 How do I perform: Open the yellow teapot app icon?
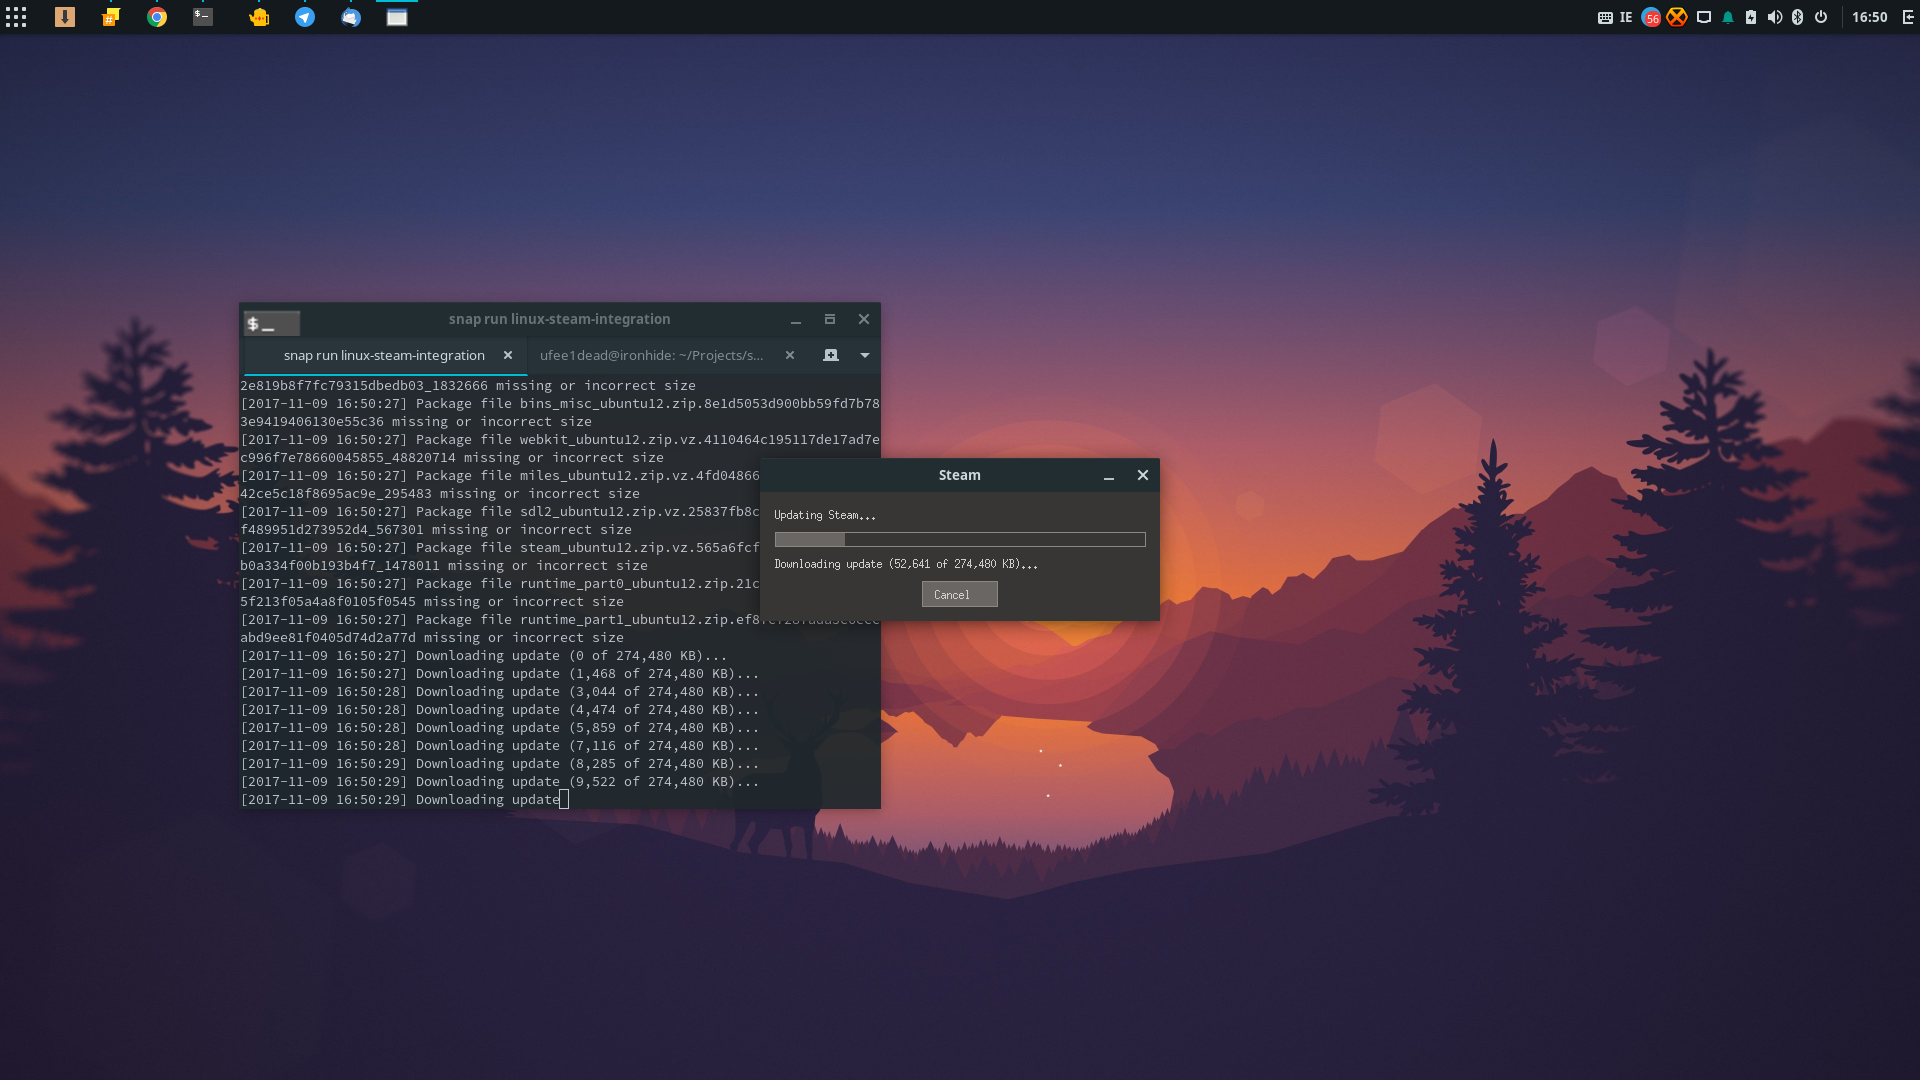tap(259, 17)
